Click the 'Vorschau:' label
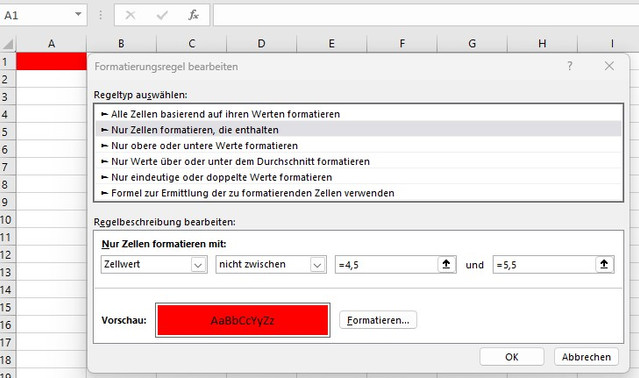 click(124, 320)
